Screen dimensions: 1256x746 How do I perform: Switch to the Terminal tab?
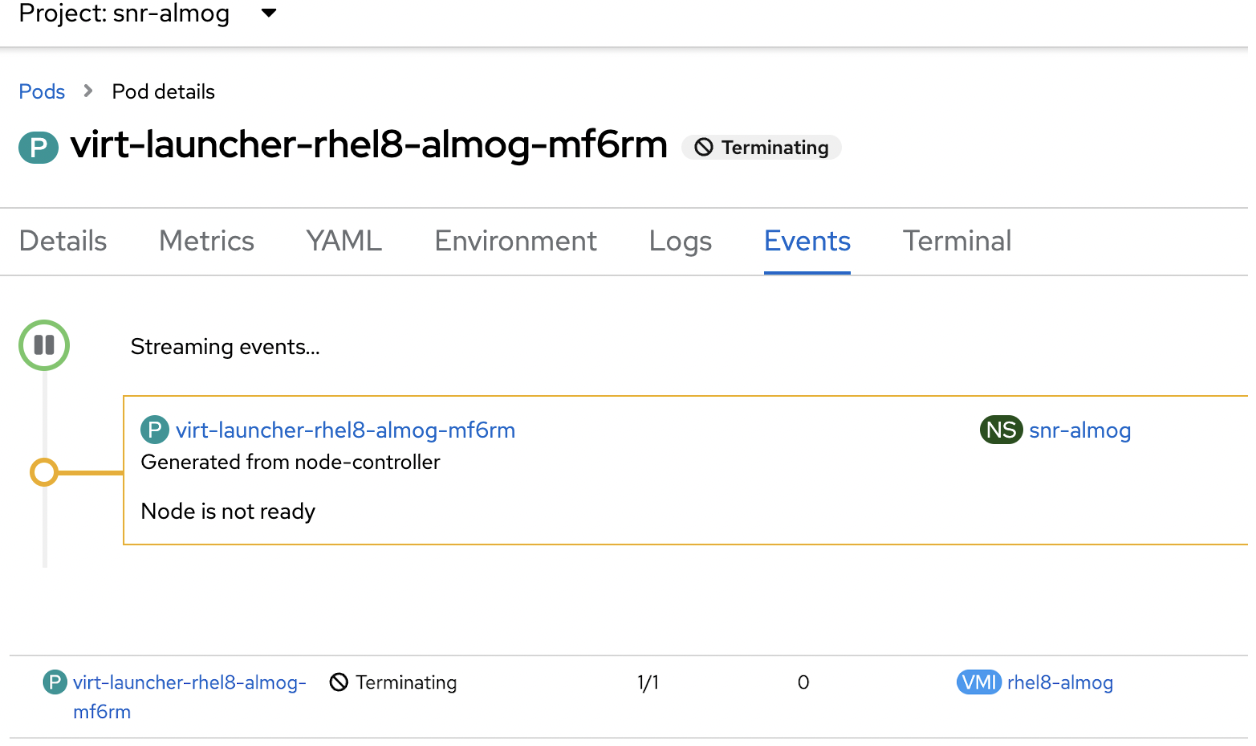(957, 241)
